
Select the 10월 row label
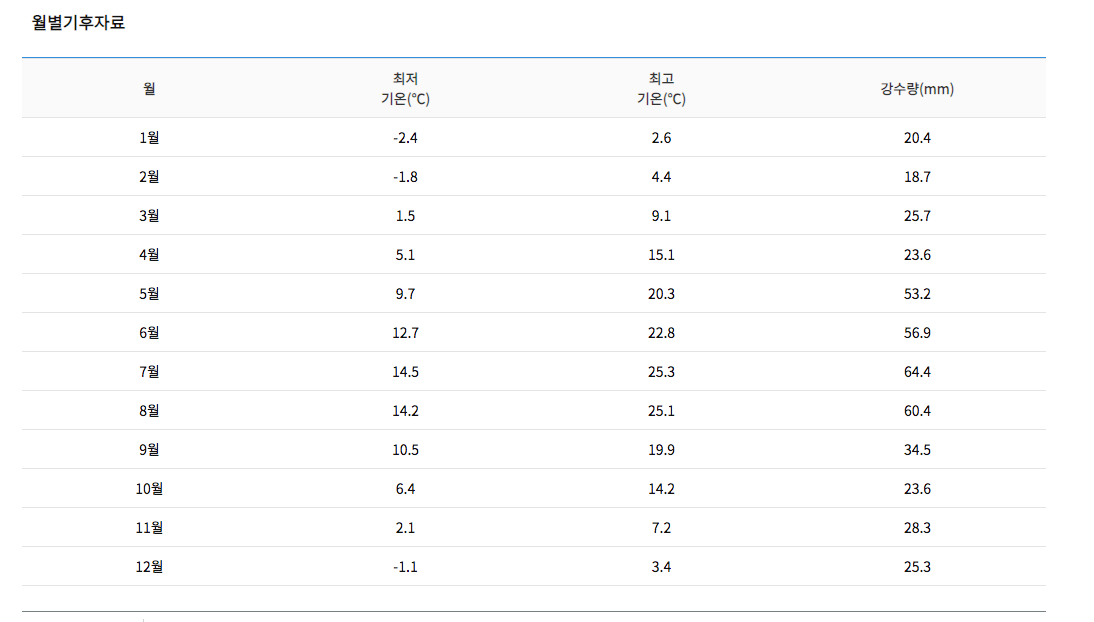point(149,489)
